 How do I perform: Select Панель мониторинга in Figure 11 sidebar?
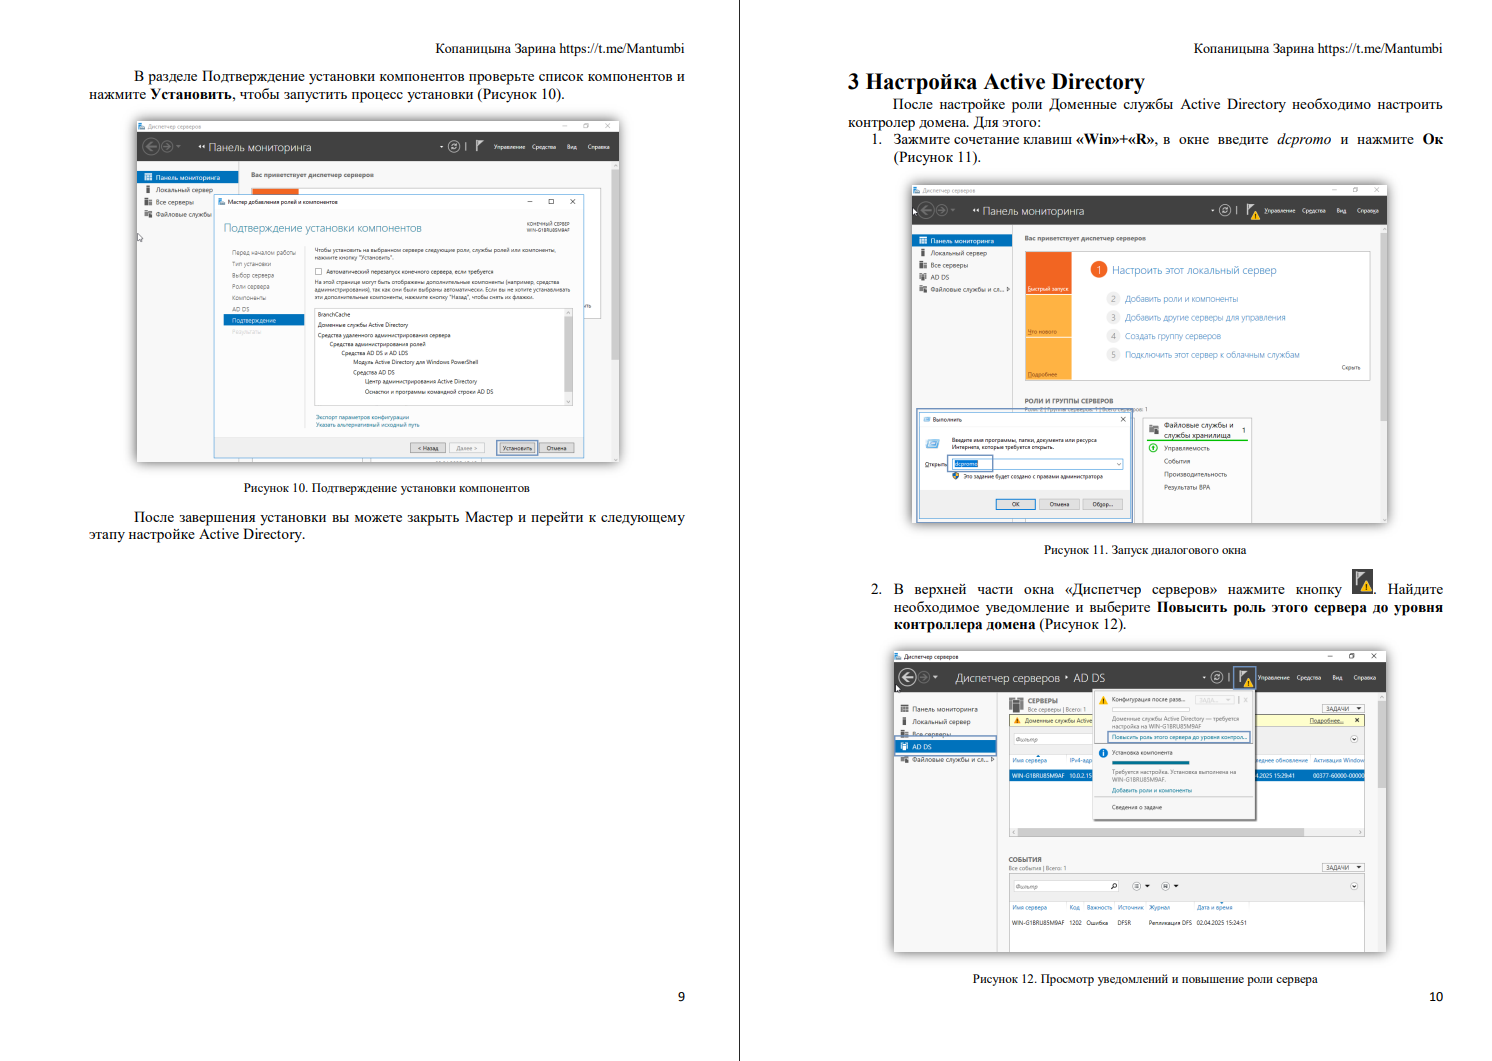962,241
